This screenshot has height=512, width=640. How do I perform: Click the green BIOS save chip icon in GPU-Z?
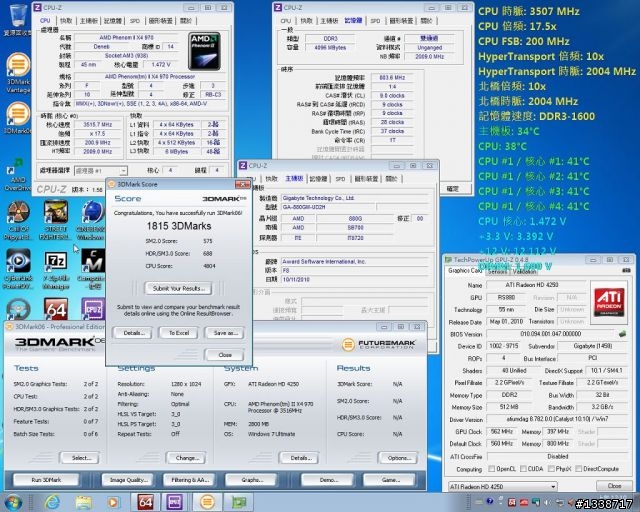[x=622, y=334]
